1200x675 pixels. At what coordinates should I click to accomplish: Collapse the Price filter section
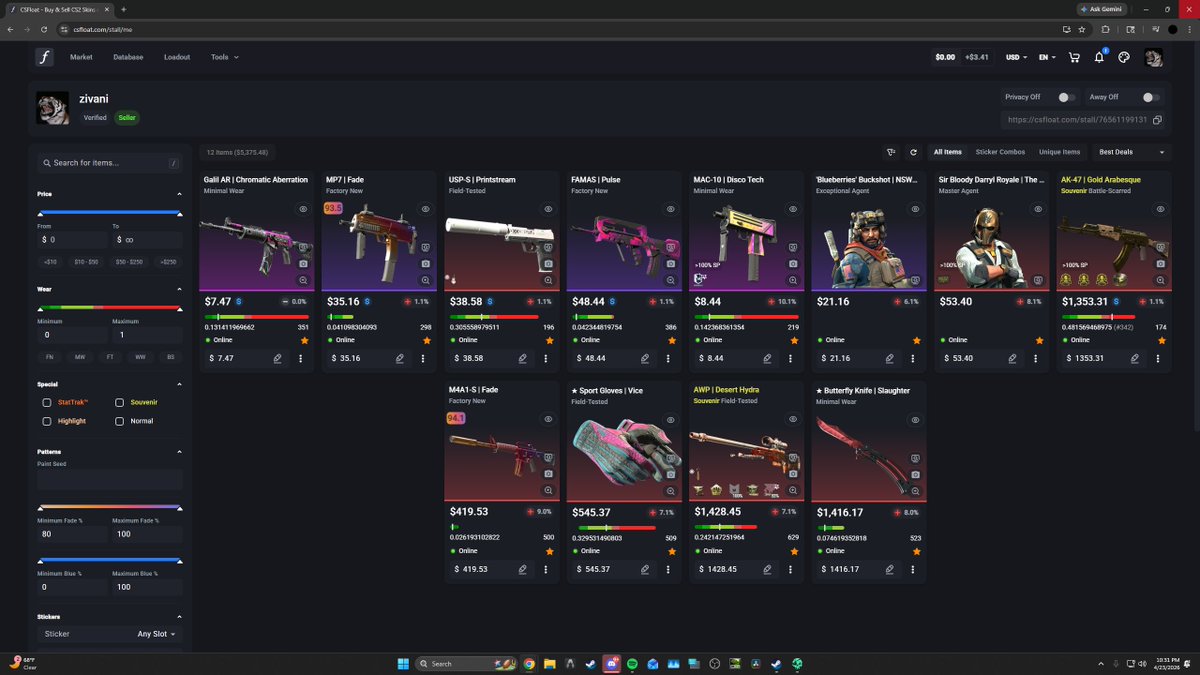[179, 194]
